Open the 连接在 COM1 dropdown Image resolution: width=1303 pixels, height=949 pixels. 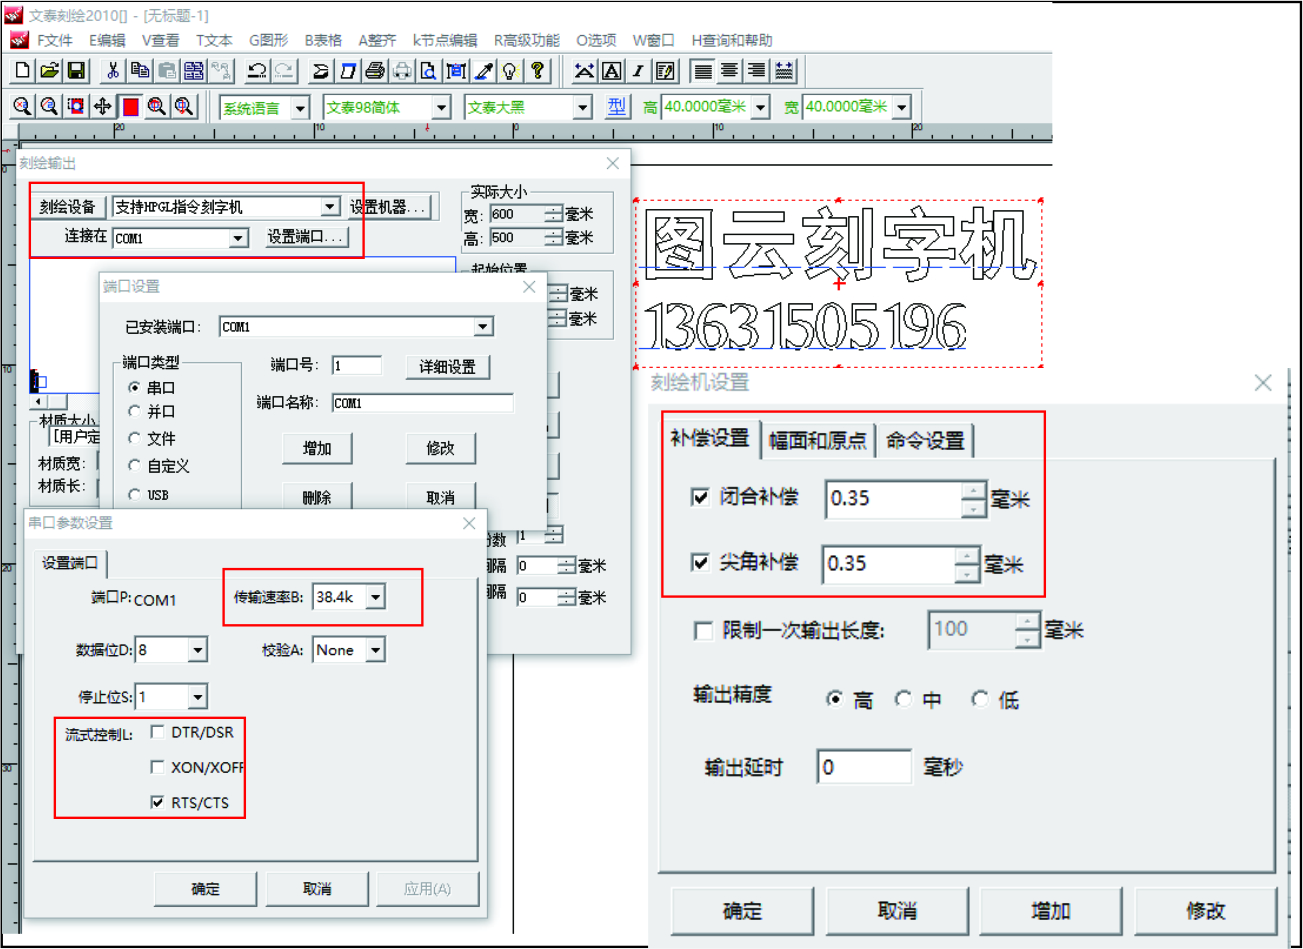point(238,238)
